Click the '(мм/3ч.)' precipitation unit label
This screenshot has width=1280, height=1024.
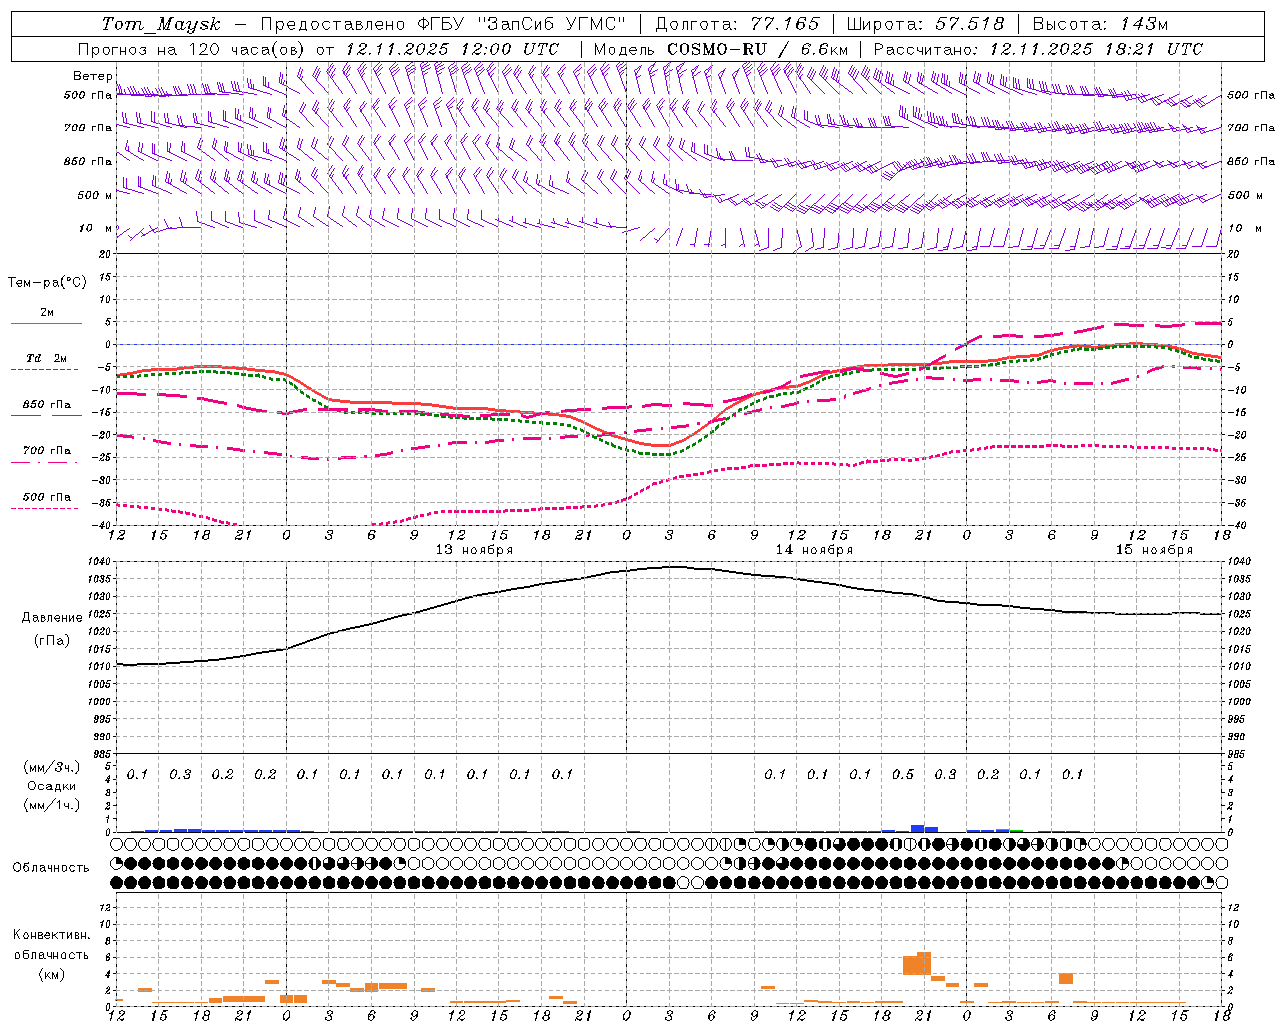[x=52, y=767]
